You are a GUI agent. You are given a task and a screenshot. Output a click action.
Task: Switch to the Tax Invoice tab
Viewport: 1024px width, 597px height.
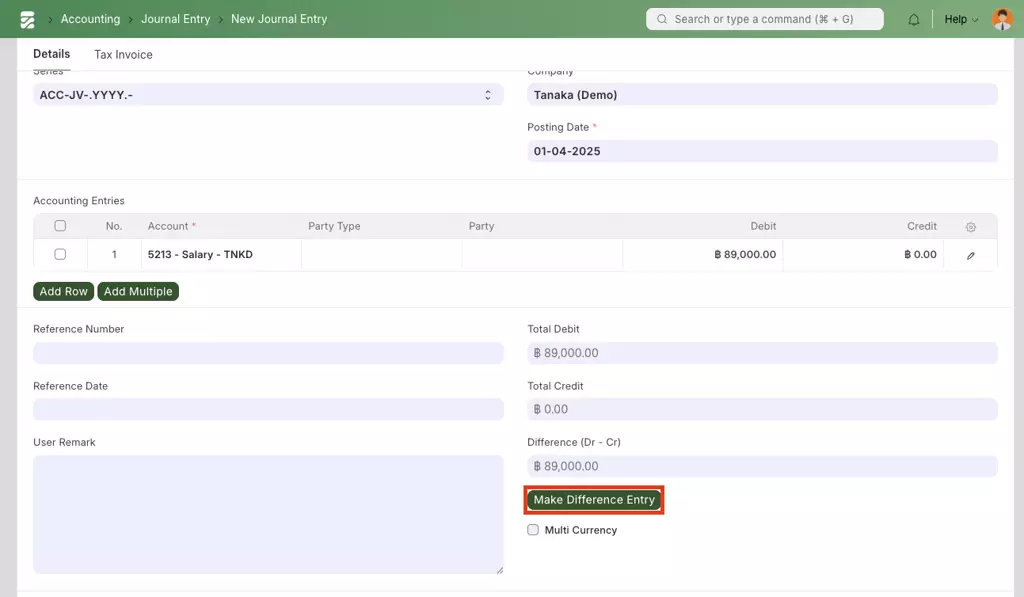tap(123, 55)
